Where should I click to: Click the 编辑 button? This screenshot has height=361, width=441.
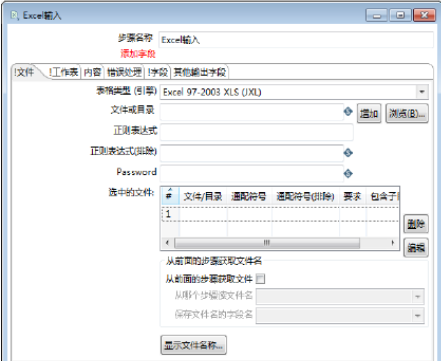pyautogui.click(x=416, y=247)
